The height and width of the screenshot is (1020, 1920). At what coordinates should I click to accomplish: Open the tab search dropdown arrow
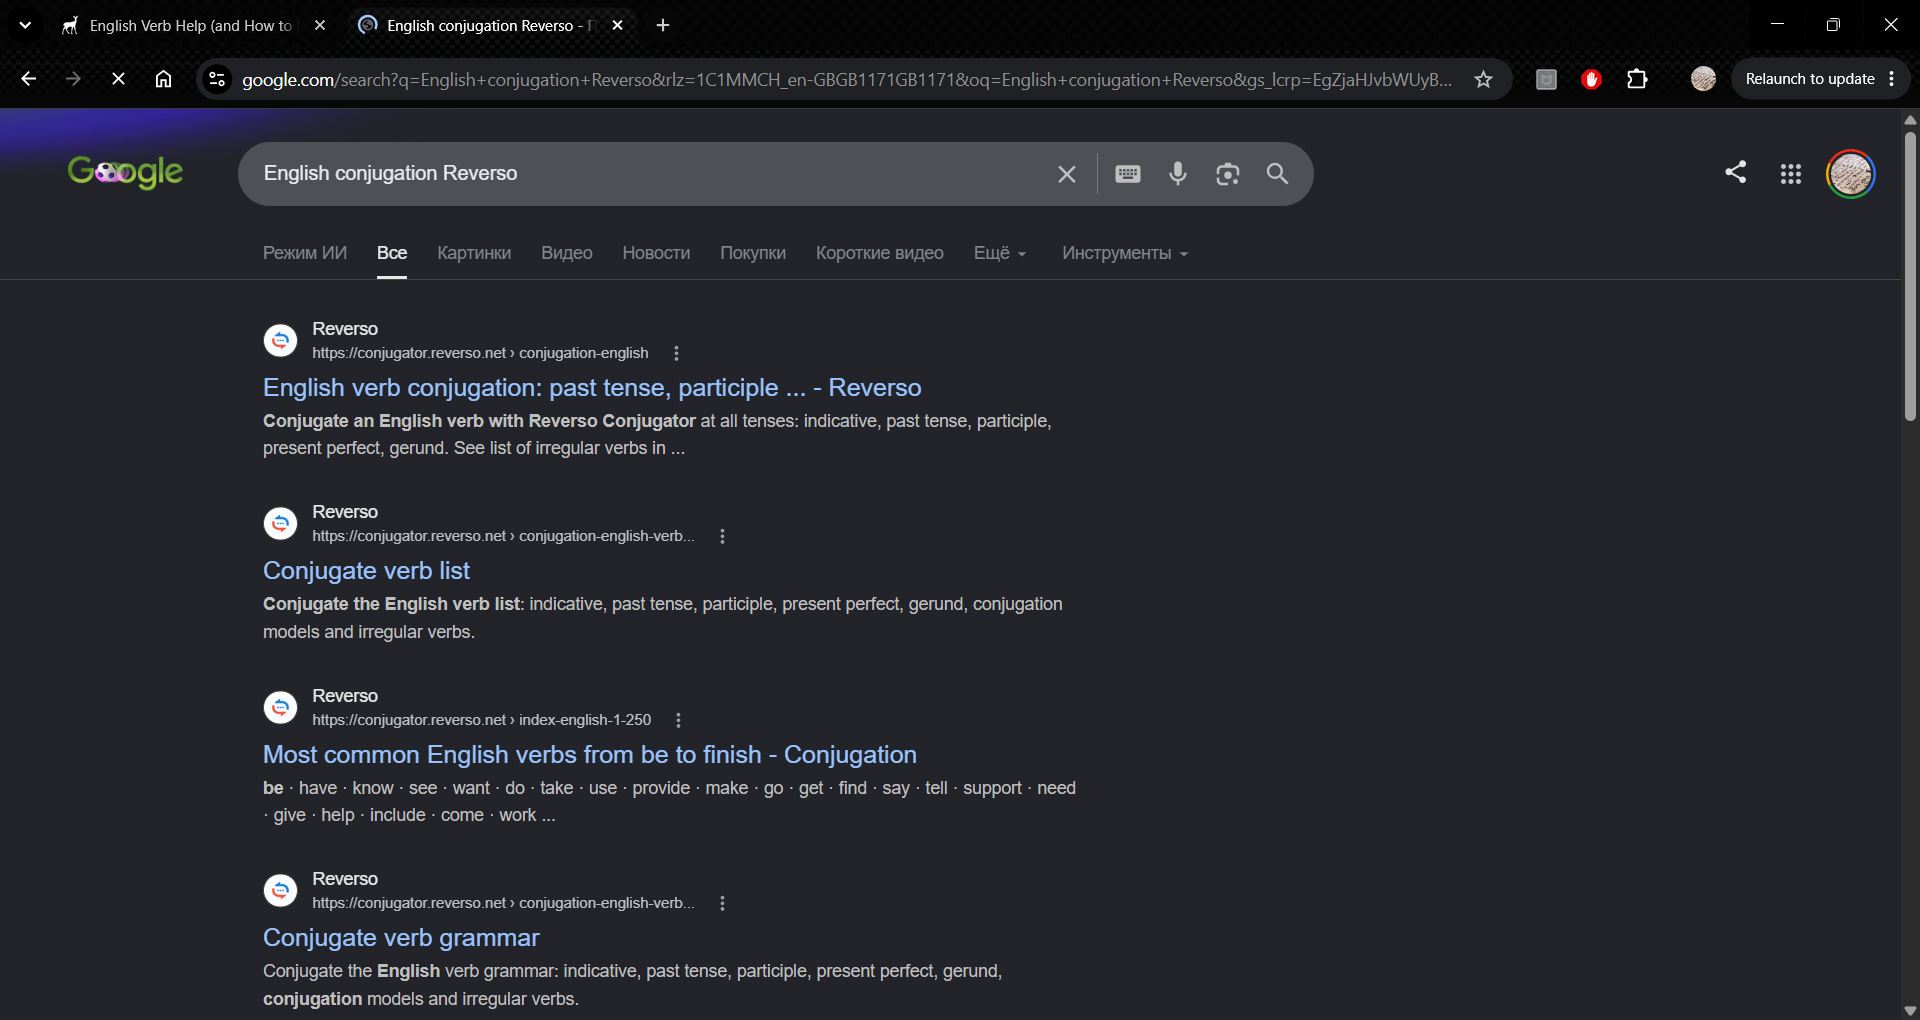click(25, 25)
